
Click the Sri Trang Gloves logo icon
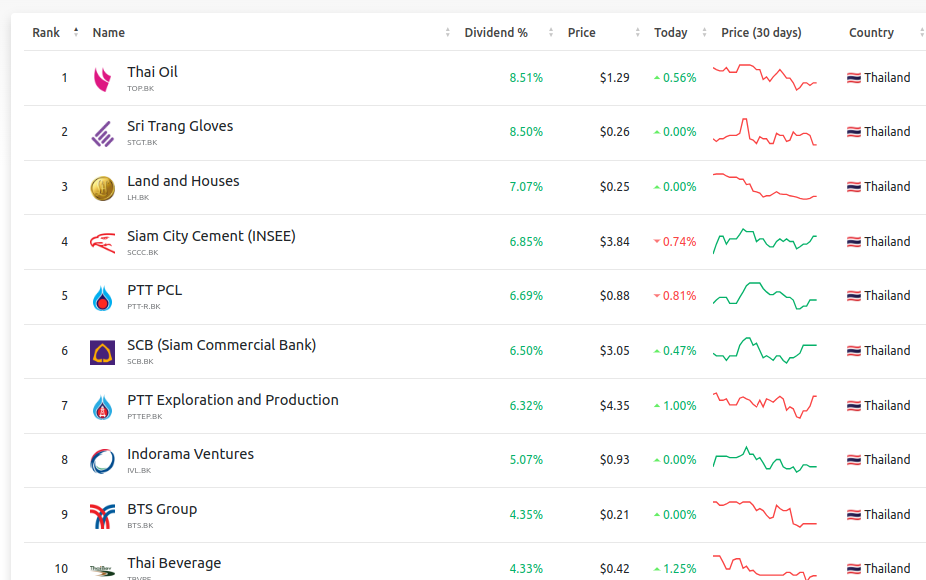pyautogui.click(x=102, y=133)
